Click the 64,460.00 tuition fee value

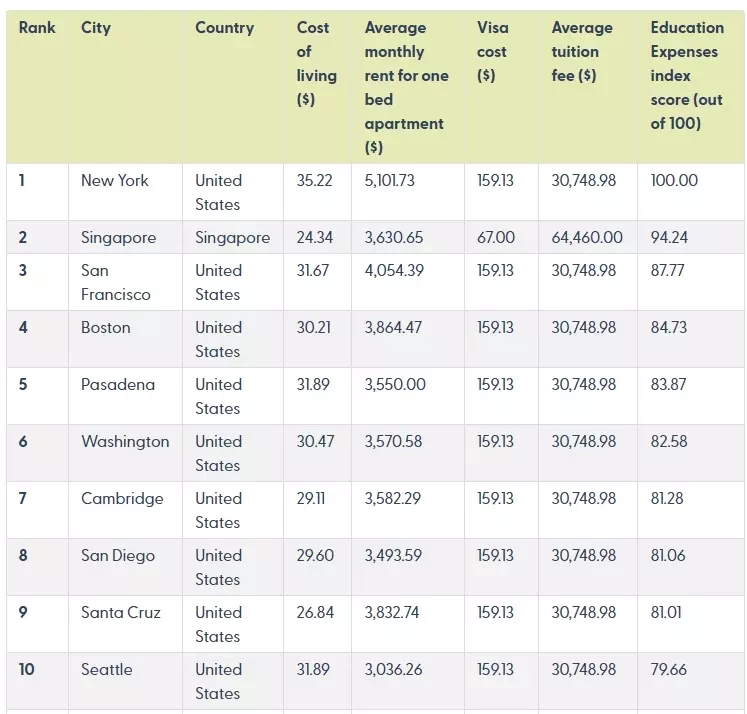(587, 238)
